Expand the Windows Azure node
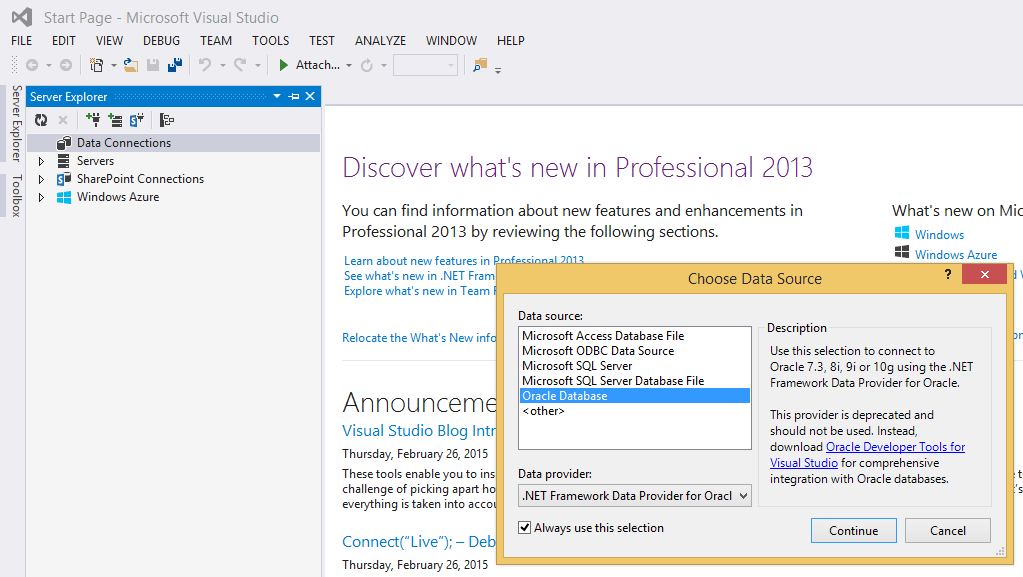1023x577 pixels. point(41,197)
